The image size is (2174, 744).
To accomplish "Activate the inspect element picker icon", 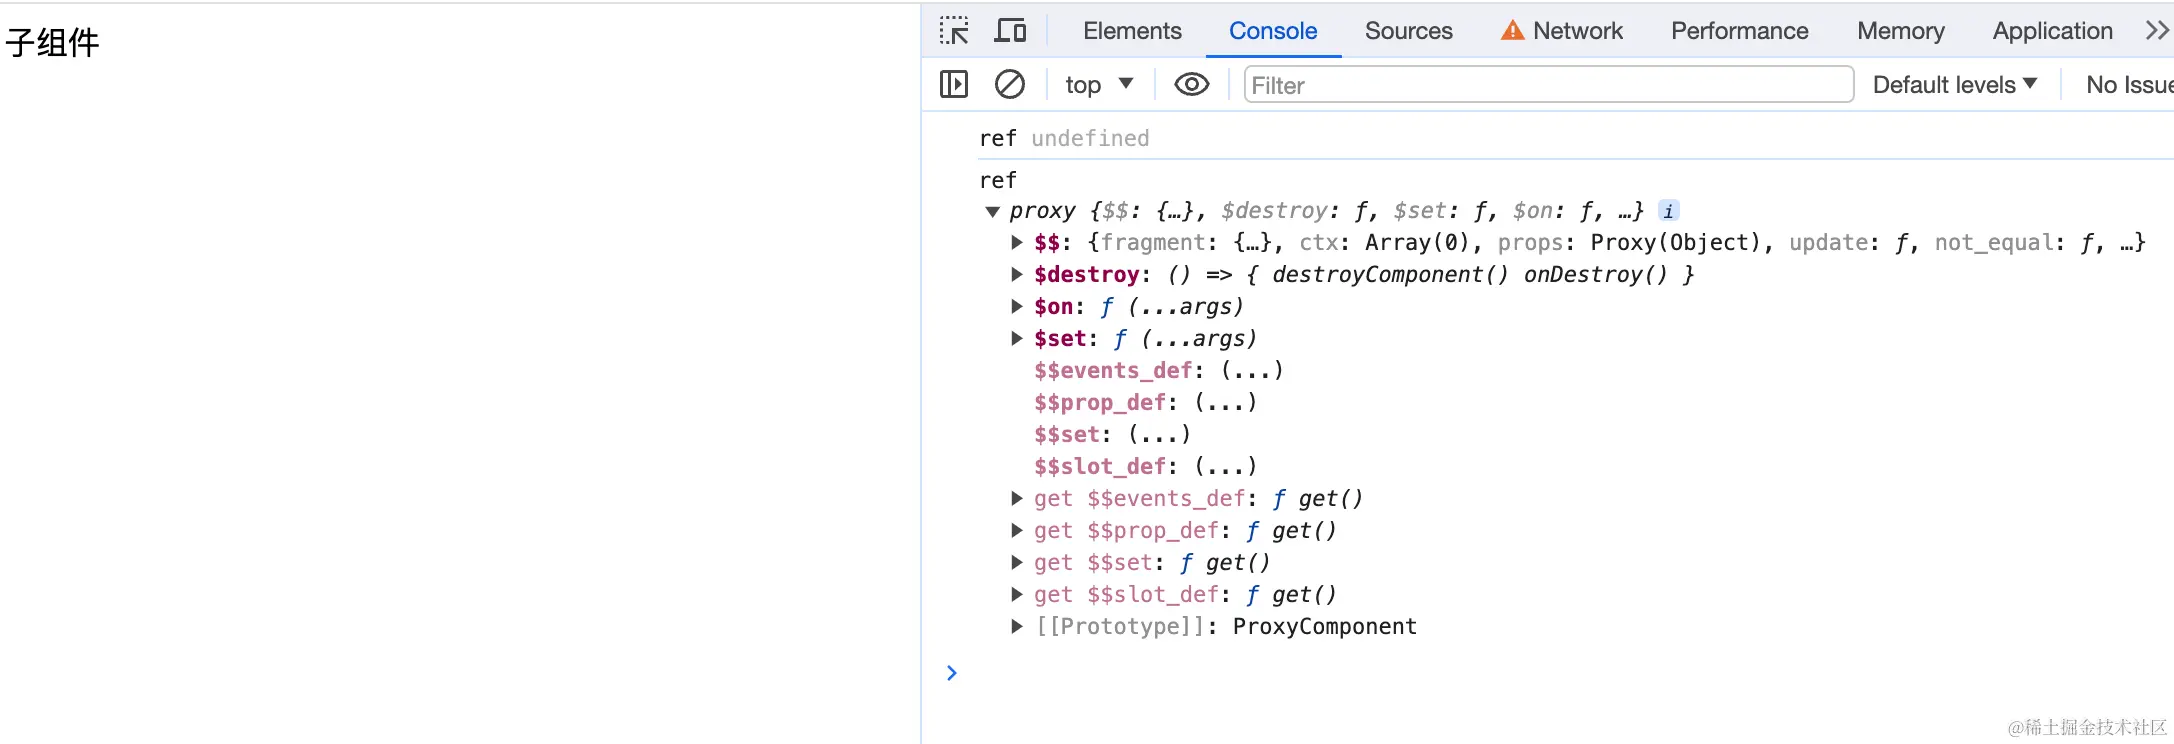I will (954, 31).
